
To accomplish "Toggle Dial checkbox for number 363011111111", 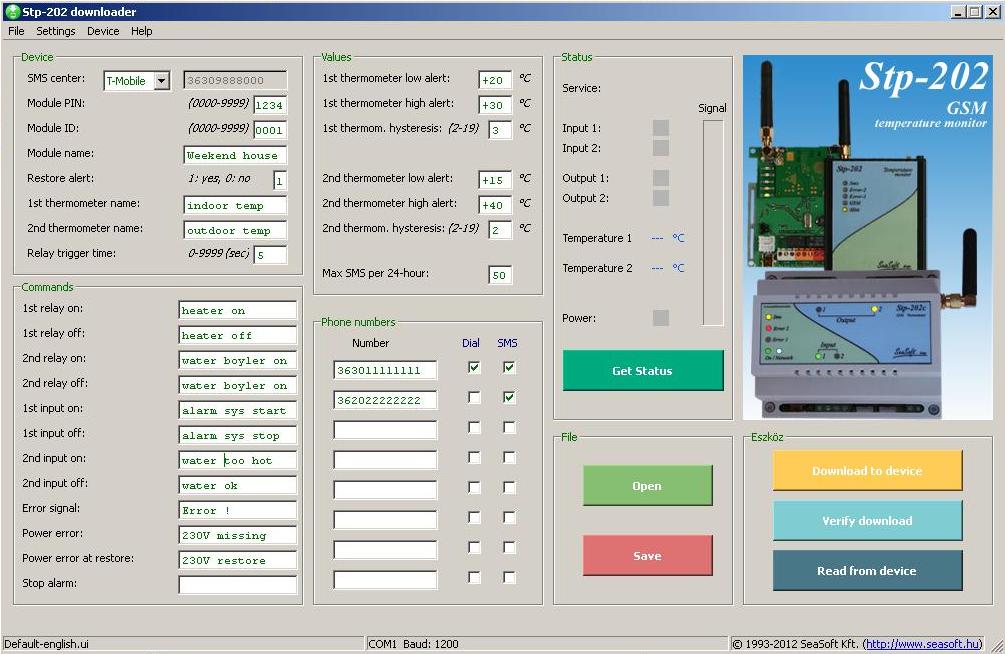I will pos(474,367).
